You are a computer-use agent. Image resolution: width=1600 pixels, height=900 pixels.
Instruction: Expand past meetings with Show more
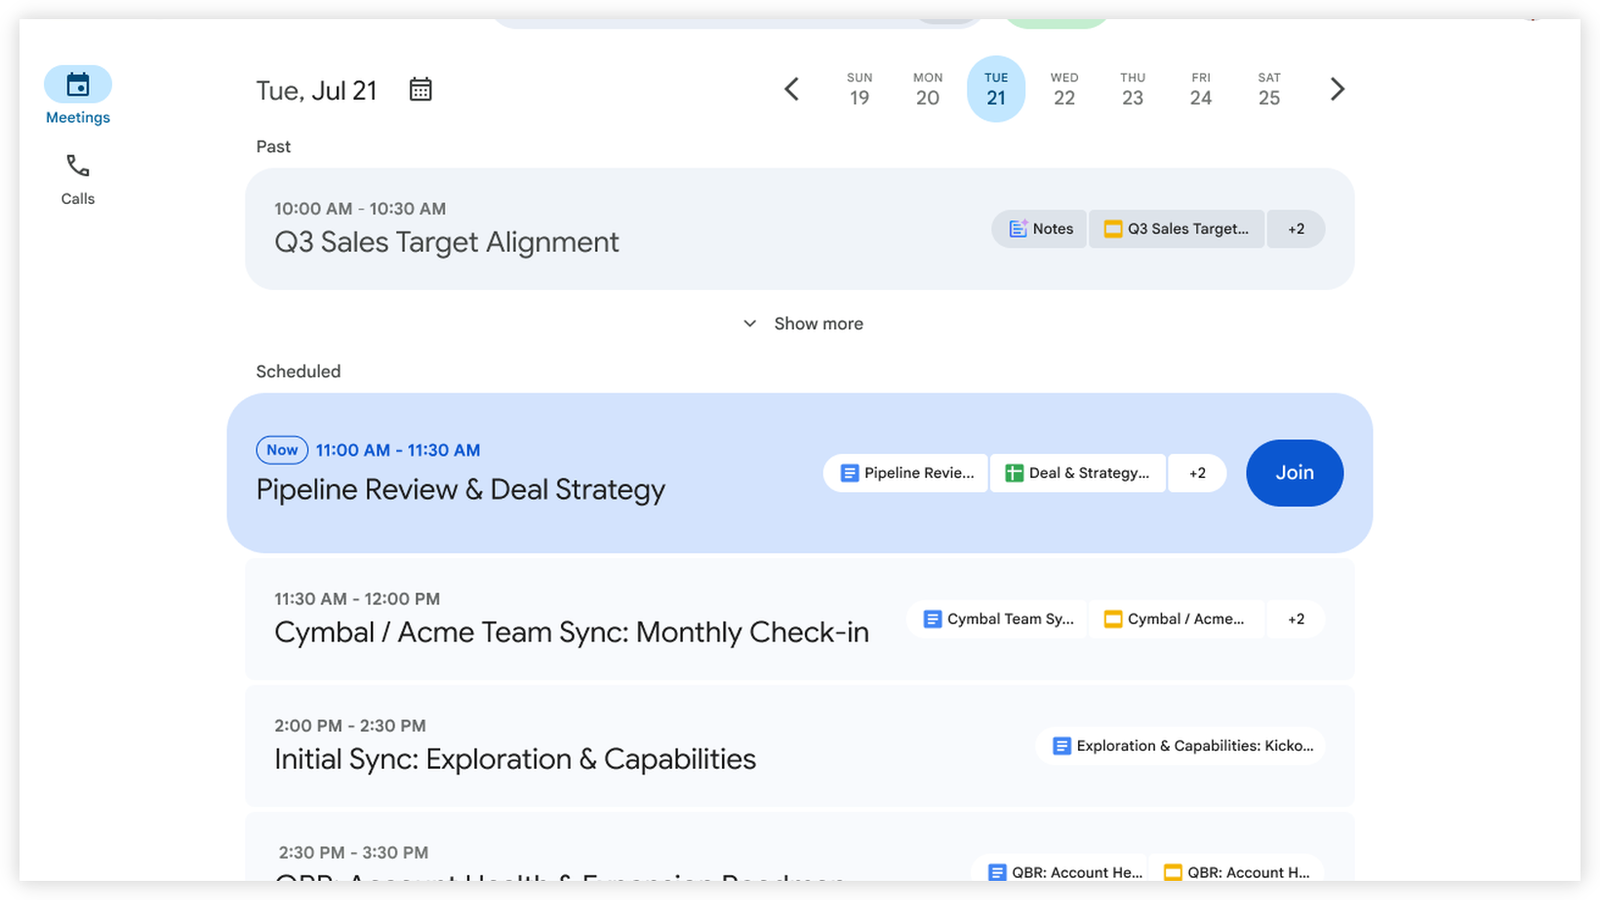tap(803, 324)
